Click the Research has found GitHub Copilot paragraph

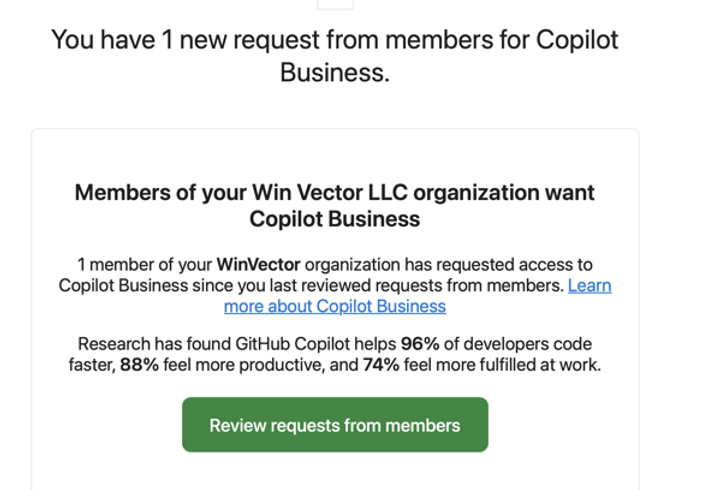click(335, 355)
